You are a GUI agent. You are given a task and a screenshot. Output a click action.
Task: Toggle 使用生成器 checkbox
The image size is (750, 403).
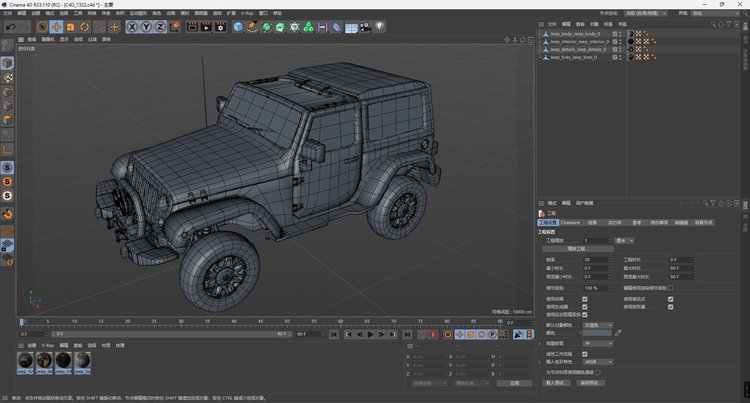tap(585, 307)
